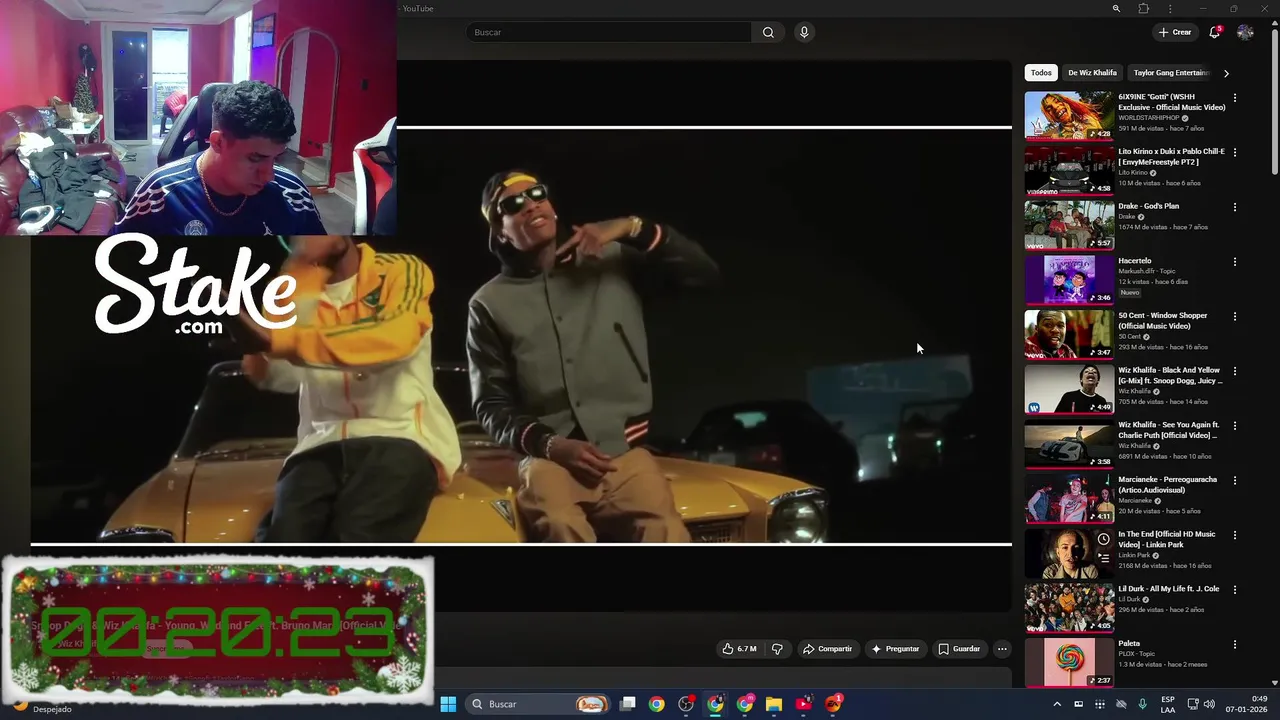Image resolution: width=1280 pixels, height=720 pixels.
Task: Open the Windows Start menu
Action: click(448, 704)
